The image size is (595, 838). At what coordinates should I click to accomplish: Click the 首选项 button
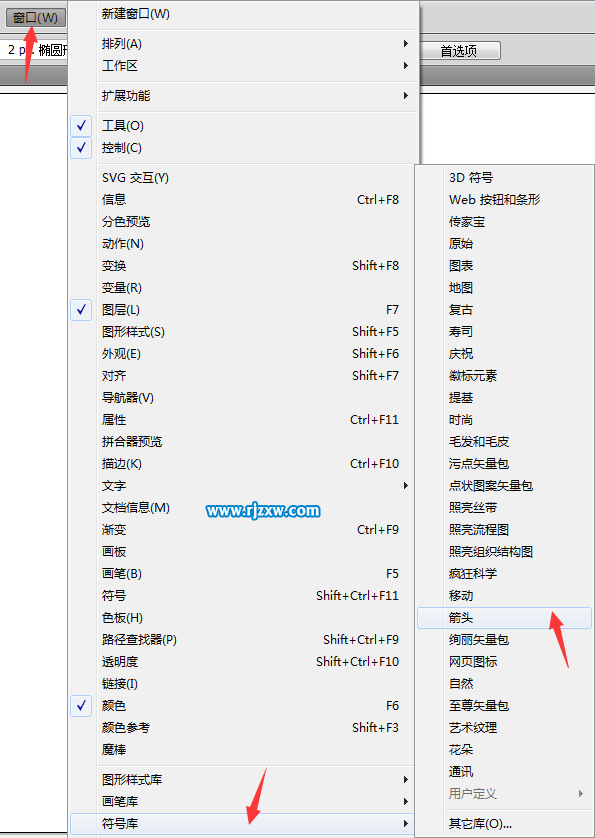459,51
